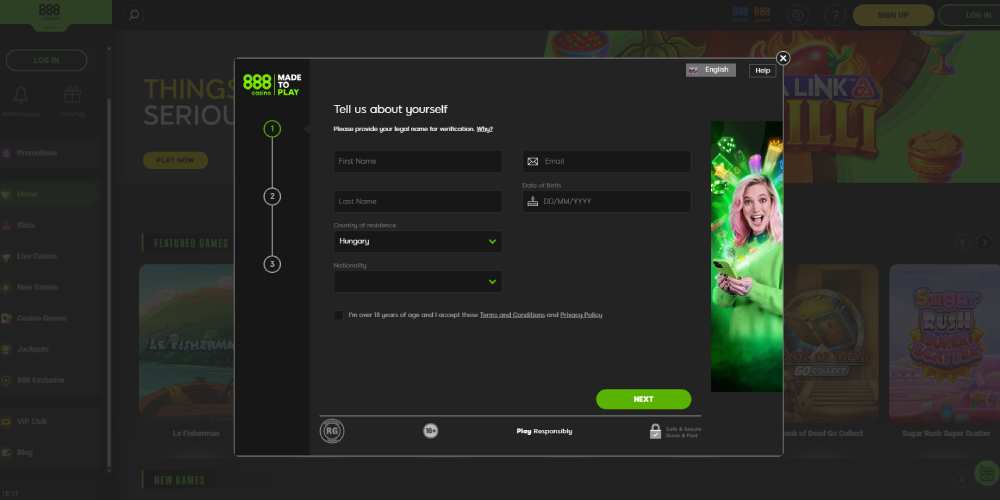The width and height of the screenshot is (1000, 500).
Task: Click the search magnifier in top bar
Action: (x=134, y=15)
